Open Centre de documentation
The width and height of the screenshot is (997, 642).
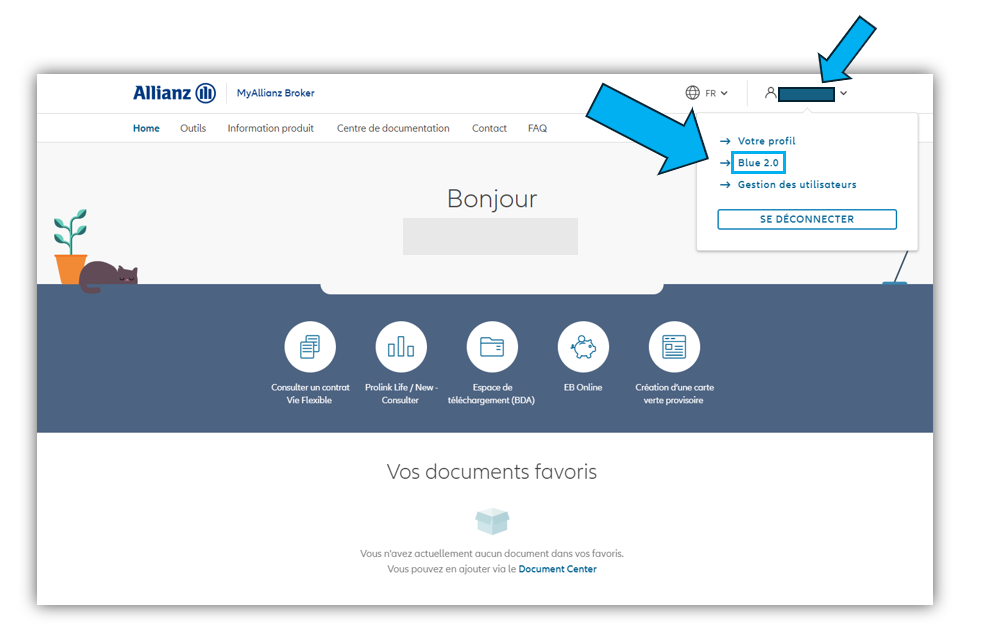[393, 128]
